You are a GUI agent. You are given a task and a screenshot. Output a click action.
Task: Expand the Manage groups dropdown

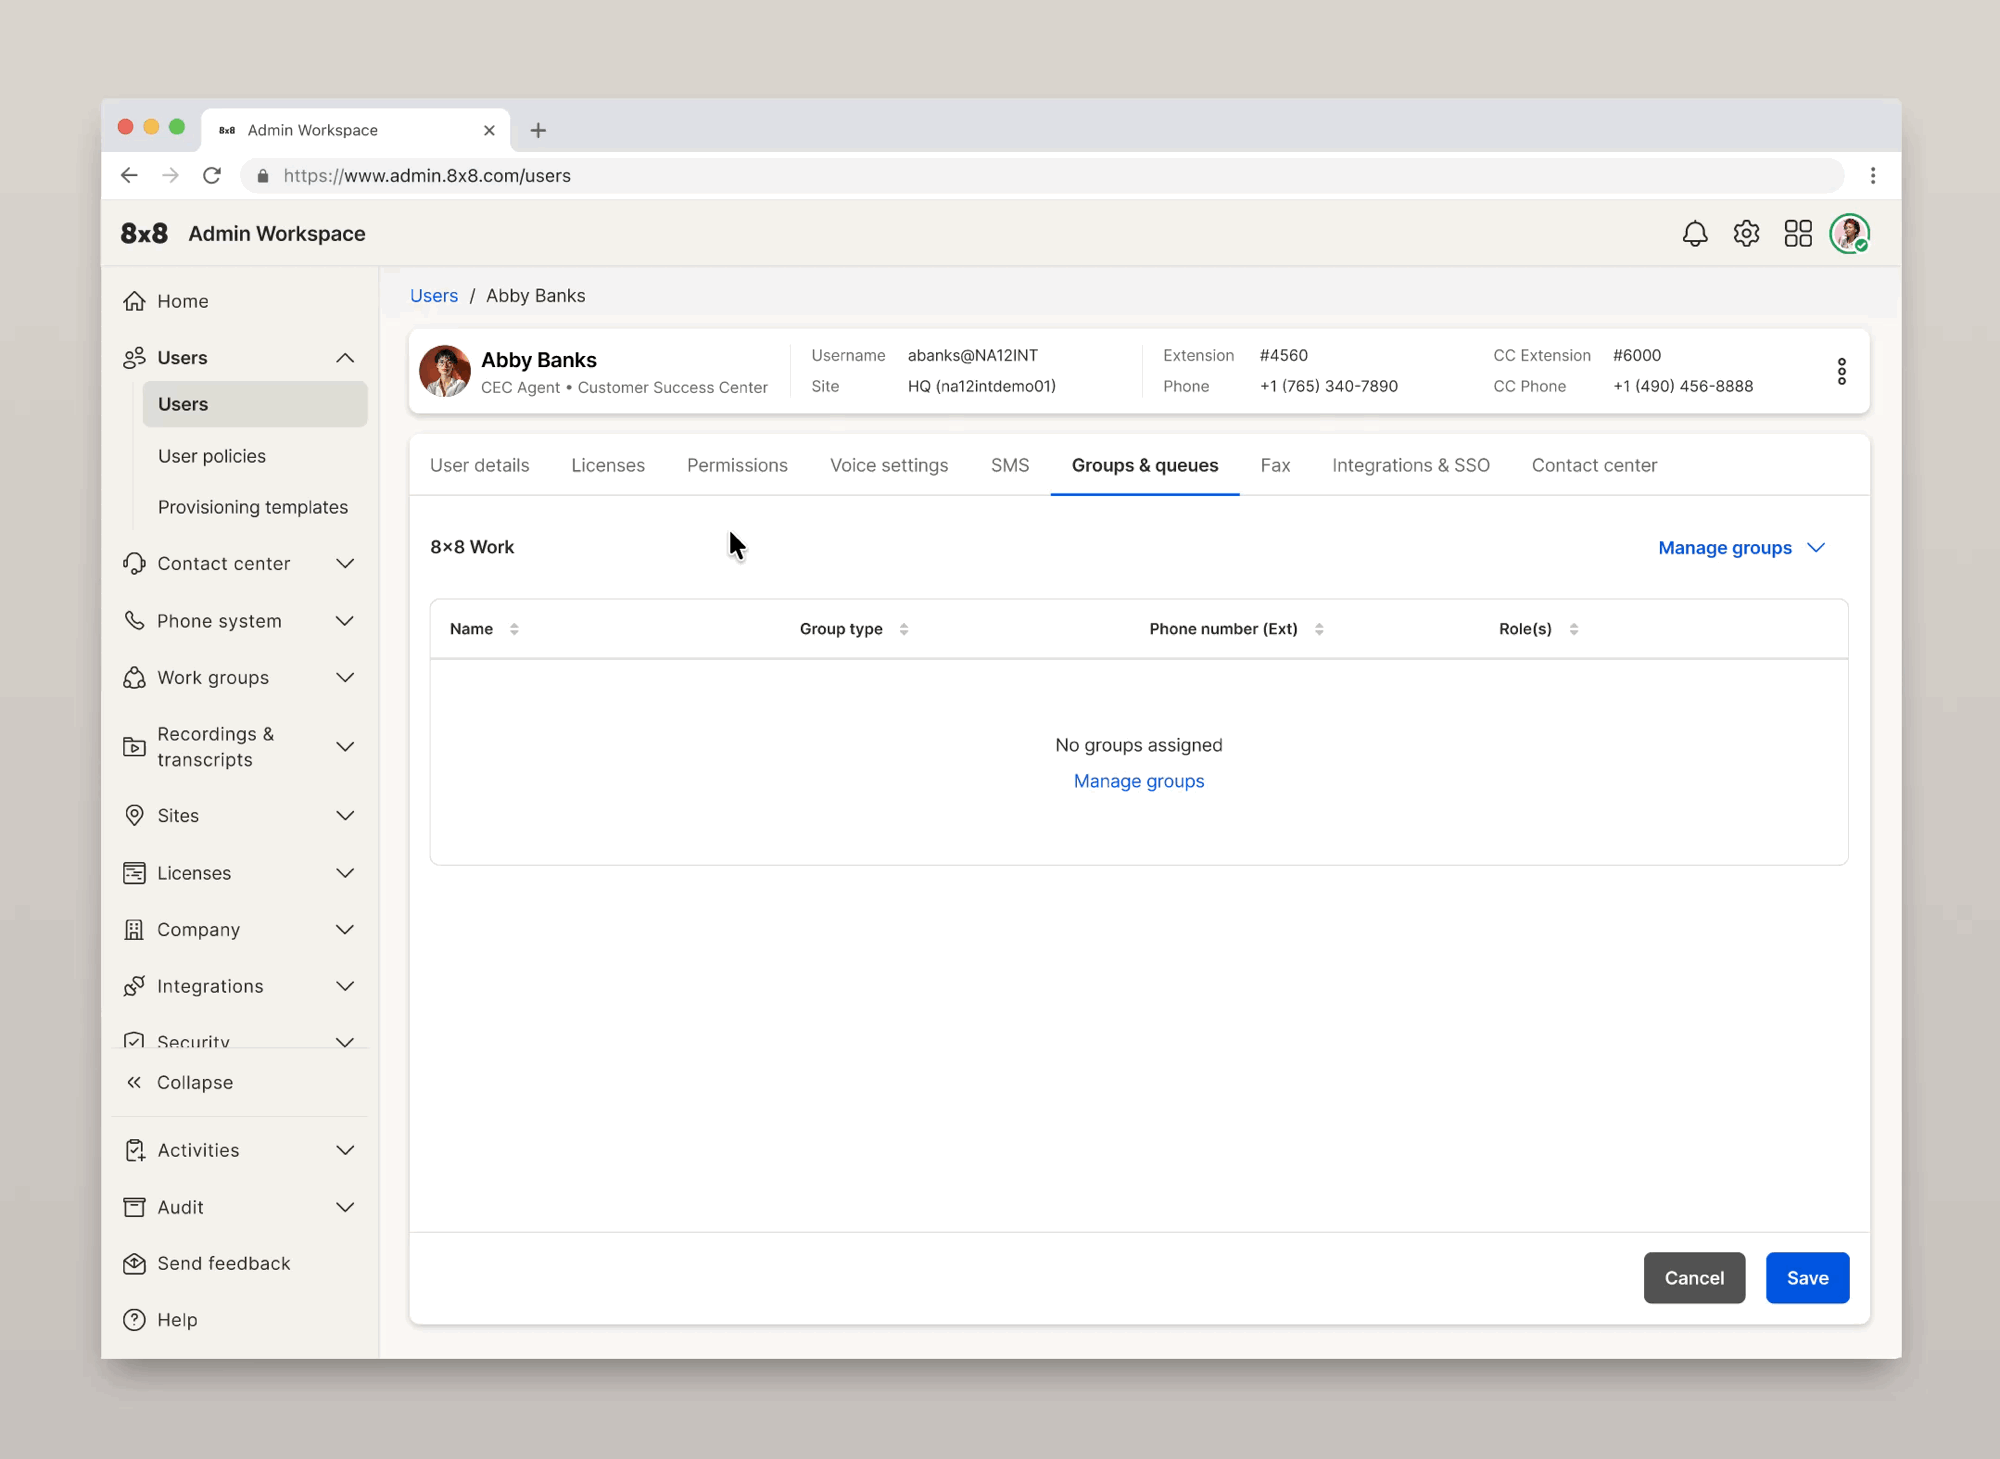(x=1741, y=548)
